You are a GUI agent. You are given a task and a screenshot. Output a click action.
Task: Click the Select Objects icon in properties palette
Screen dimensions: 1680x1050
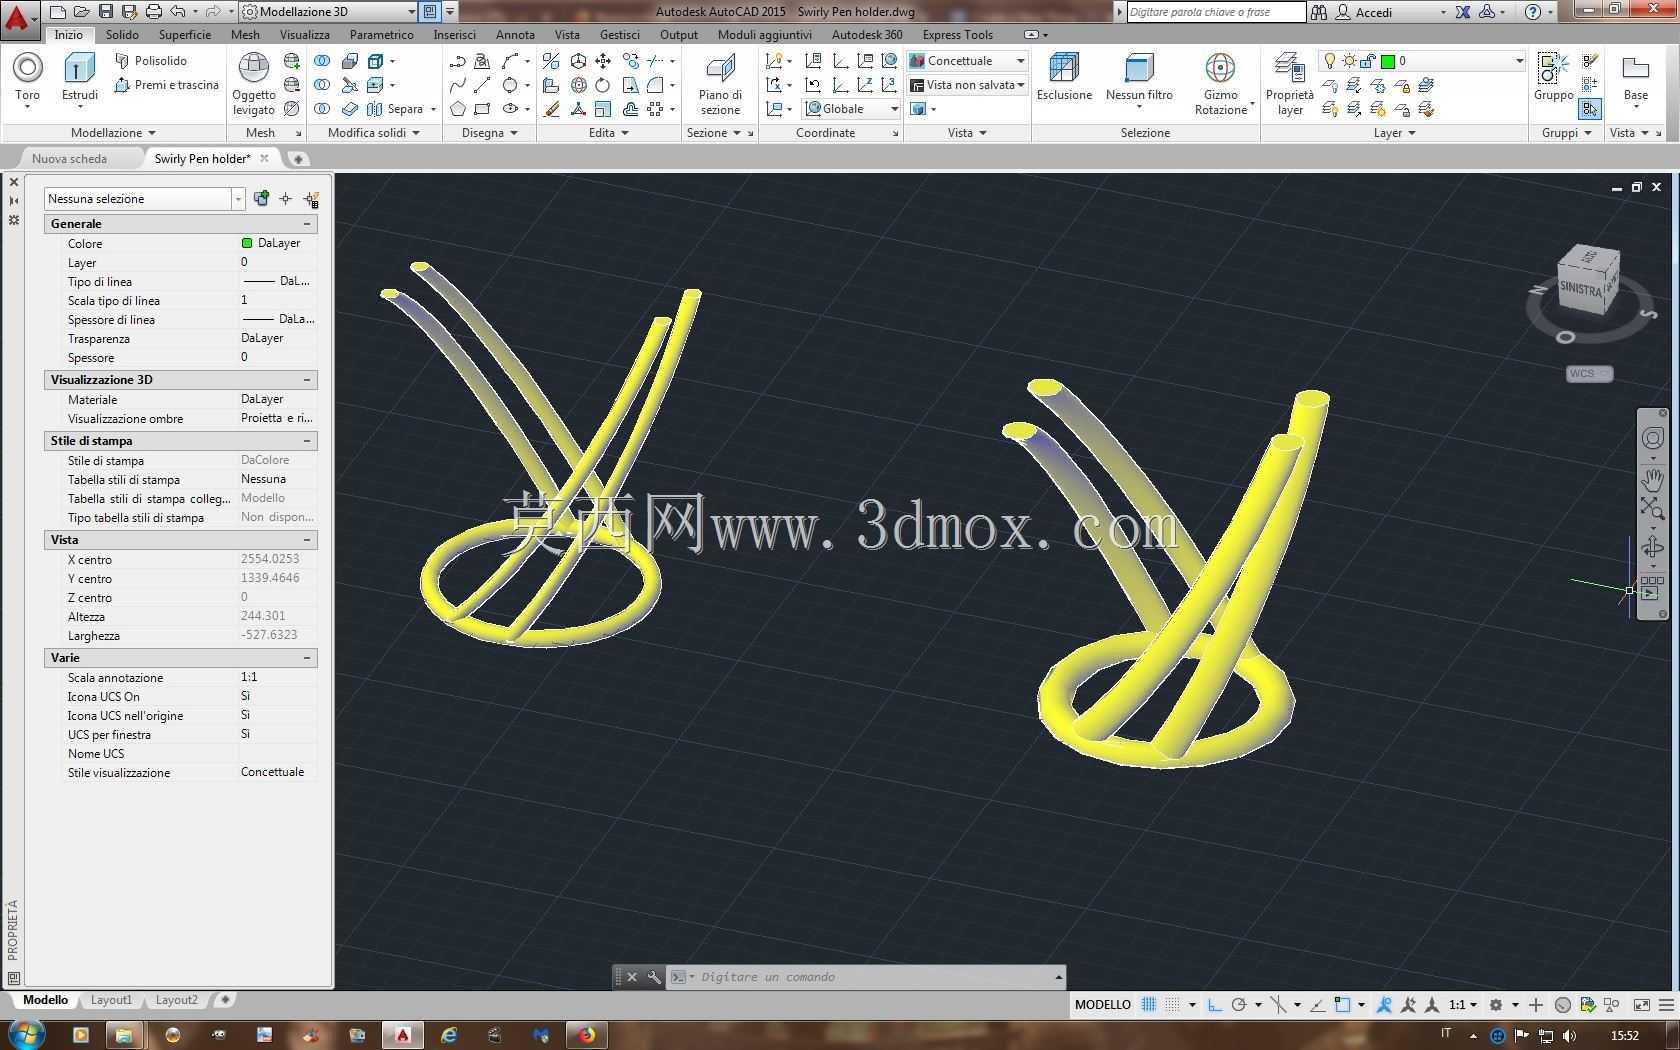pyautogui.click(x=286, y=199)
